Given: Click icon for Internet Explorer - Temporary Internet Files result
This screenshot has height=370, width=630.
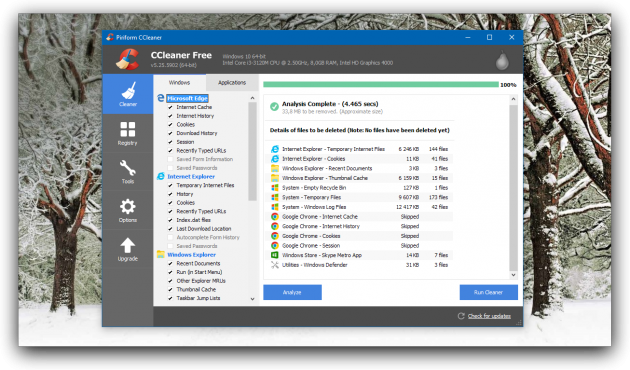Looking at the screenshot, I should tap(275, 149).
